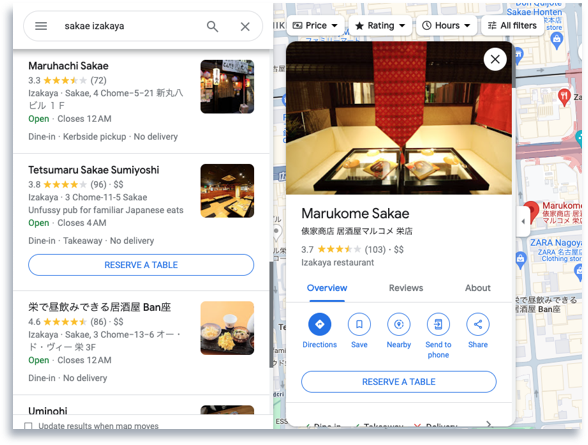
Task: Clear the search with the X icon
Action: tap(245, 26)
